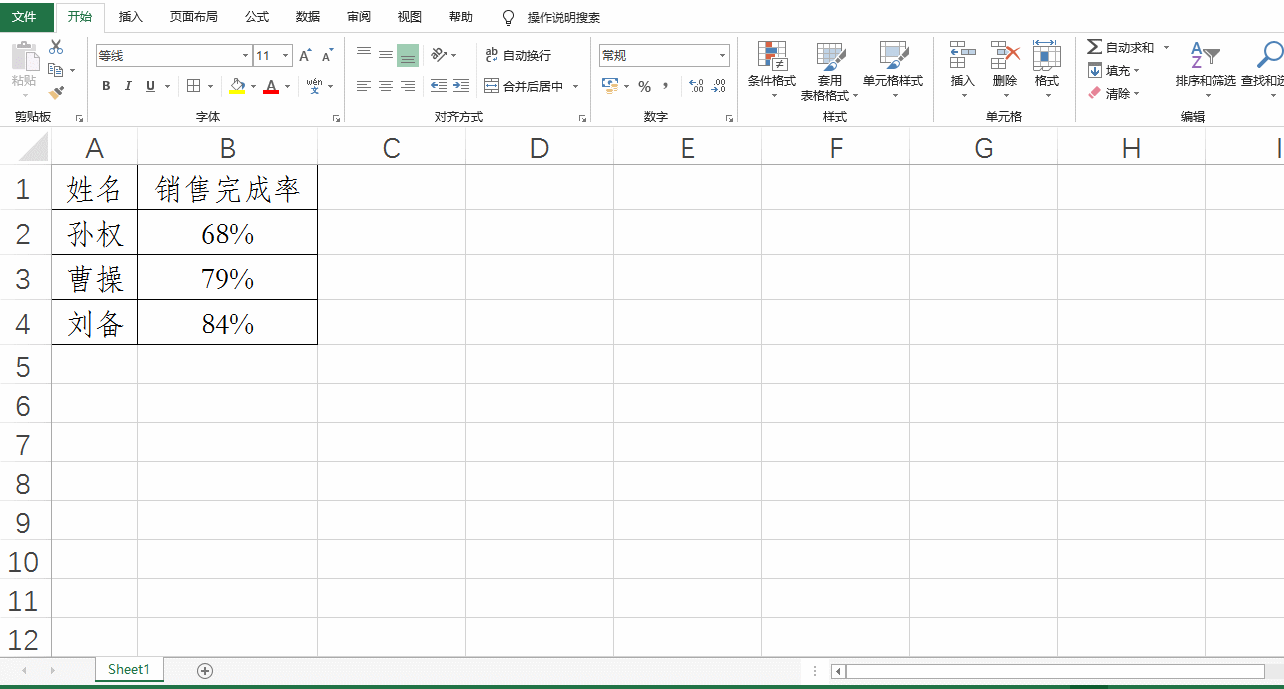The image size is (1284, 689).
Task: Open the 合并后居中 merge cells dropdown
Action: point(576,86)
